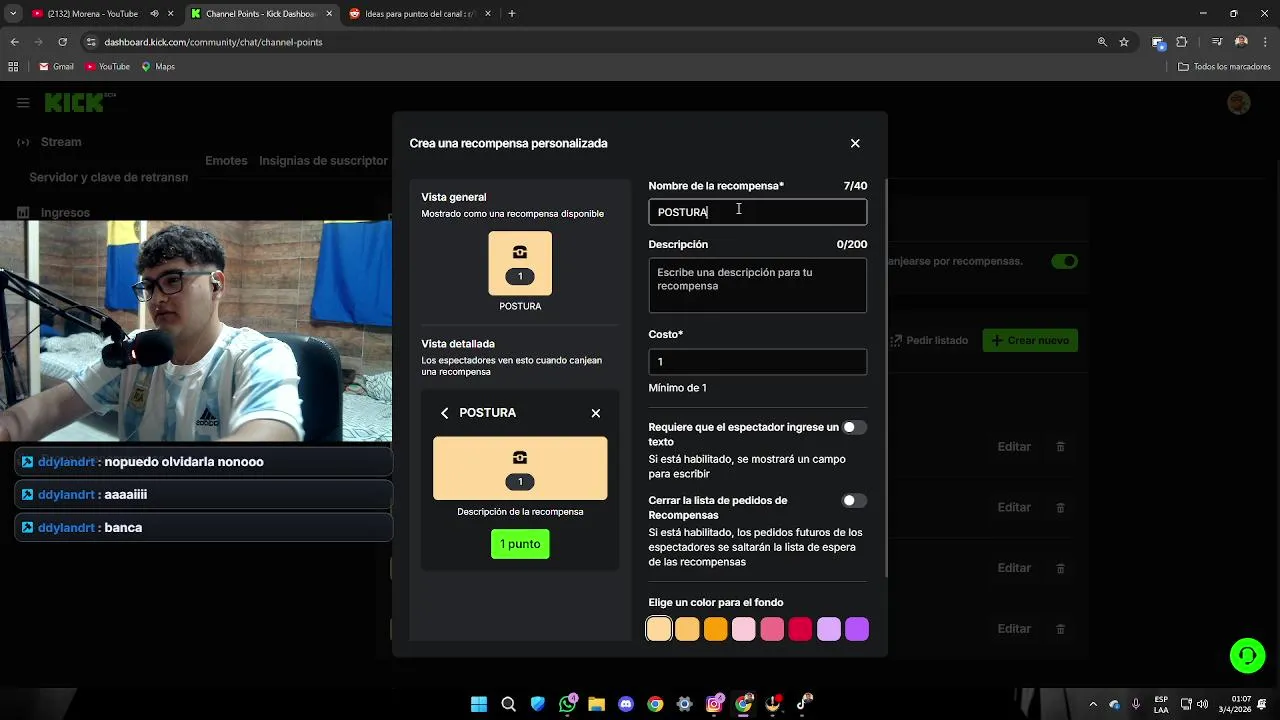Open the YouTube bookmark

(108, 67)
